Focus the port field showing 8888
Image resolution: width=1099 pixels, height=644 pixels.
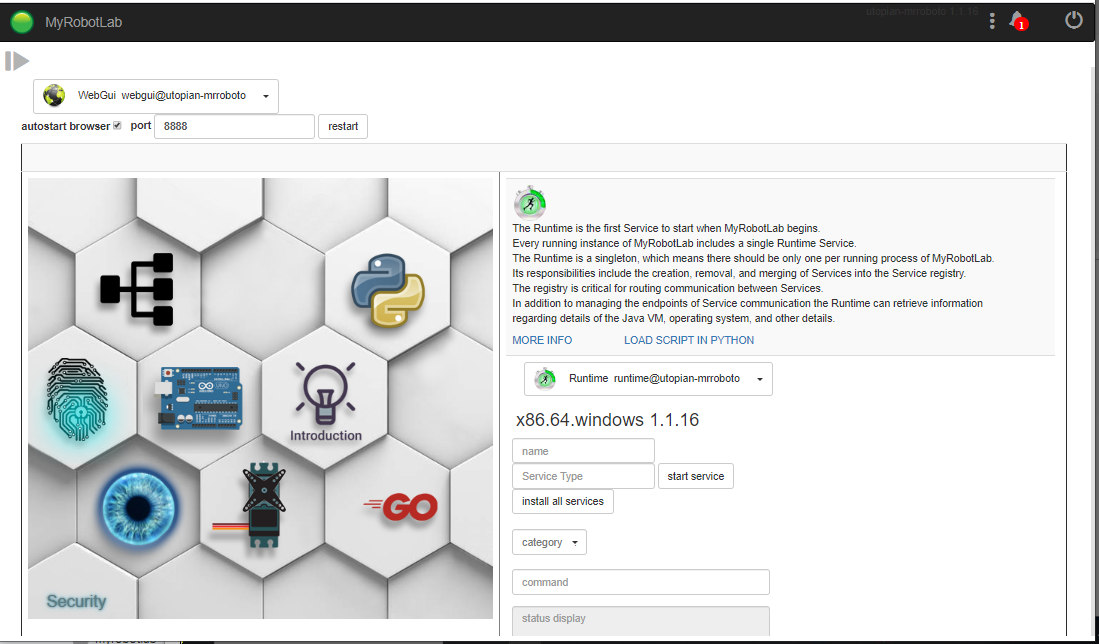point(234,126)
